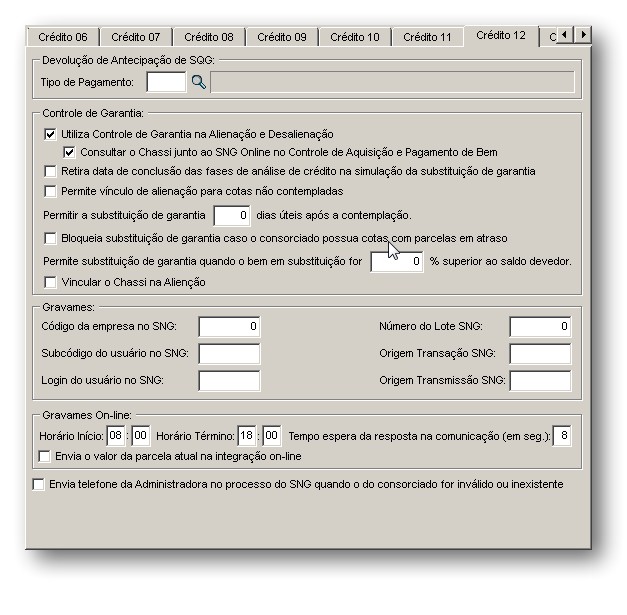Click the Gravames On-line group label
The width and height of the screenshot is (627, 615).
tap(87, 415)
